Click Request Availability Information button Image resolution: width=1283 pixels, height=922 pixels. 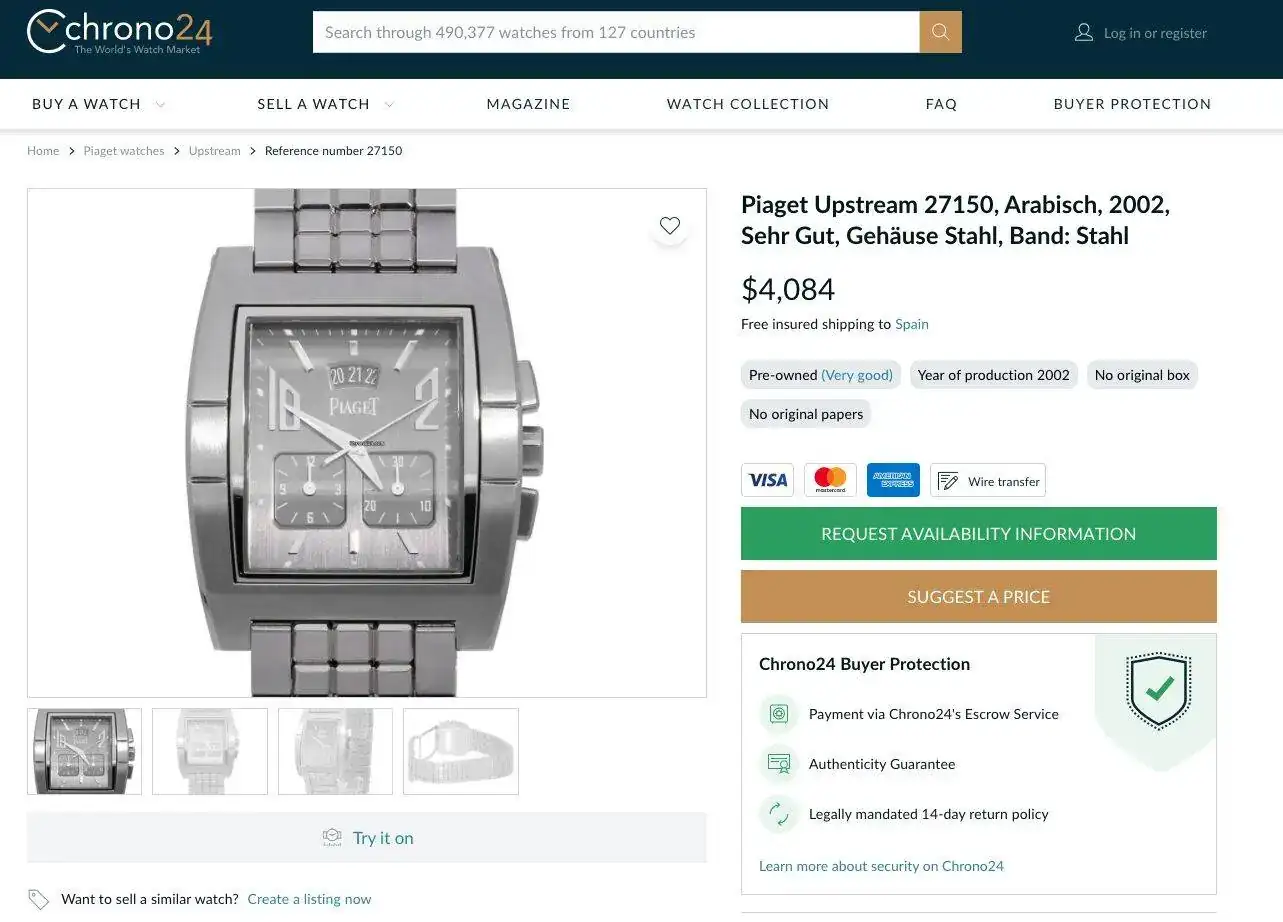[x=978, y=534]
